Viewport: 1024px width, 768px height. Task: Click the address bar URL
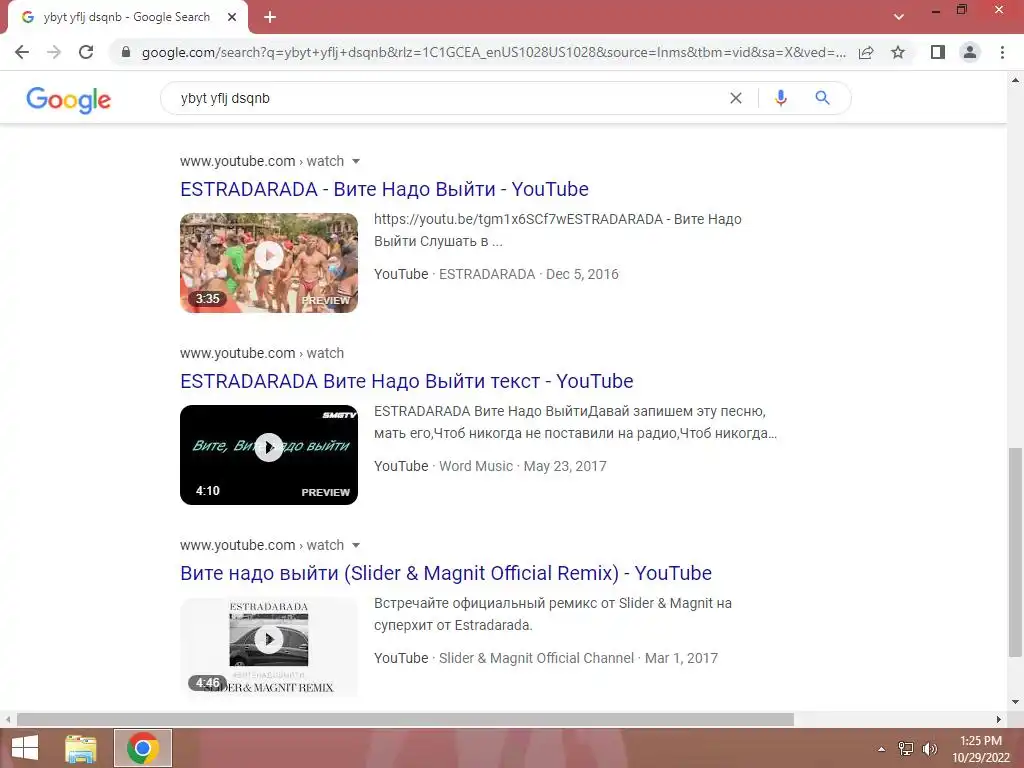493,52
